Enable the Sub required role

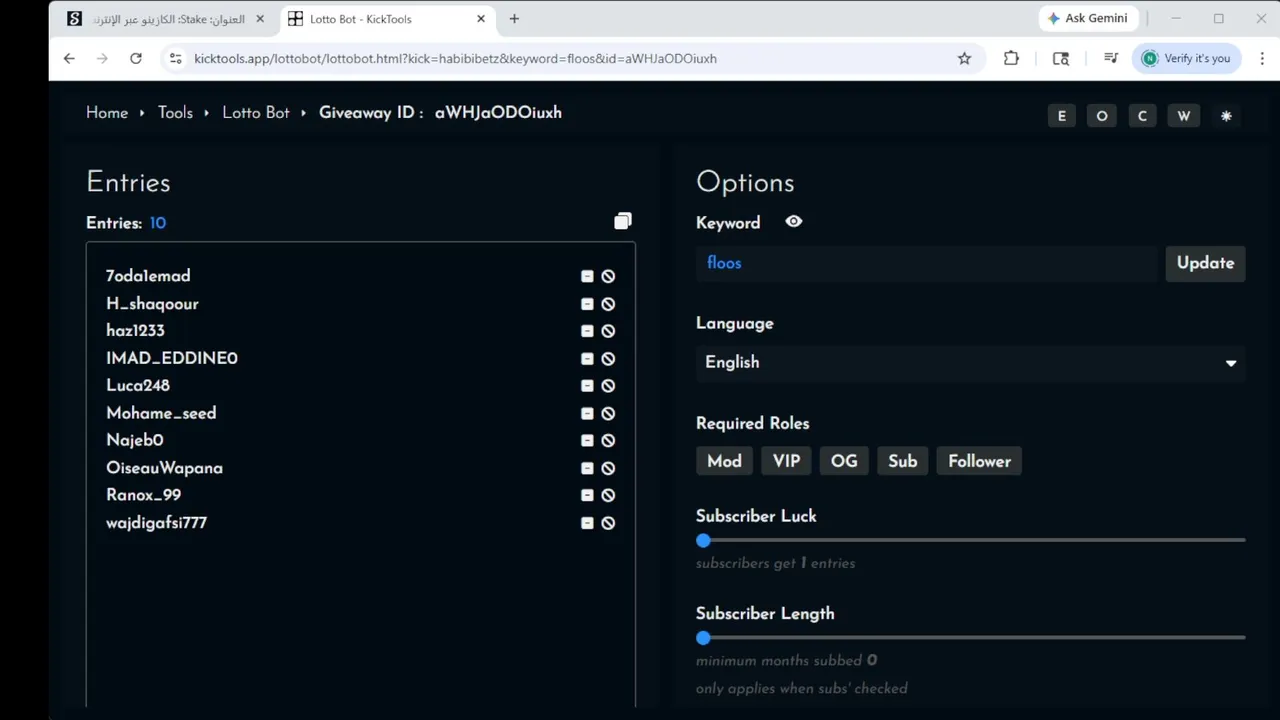point(902,461)
